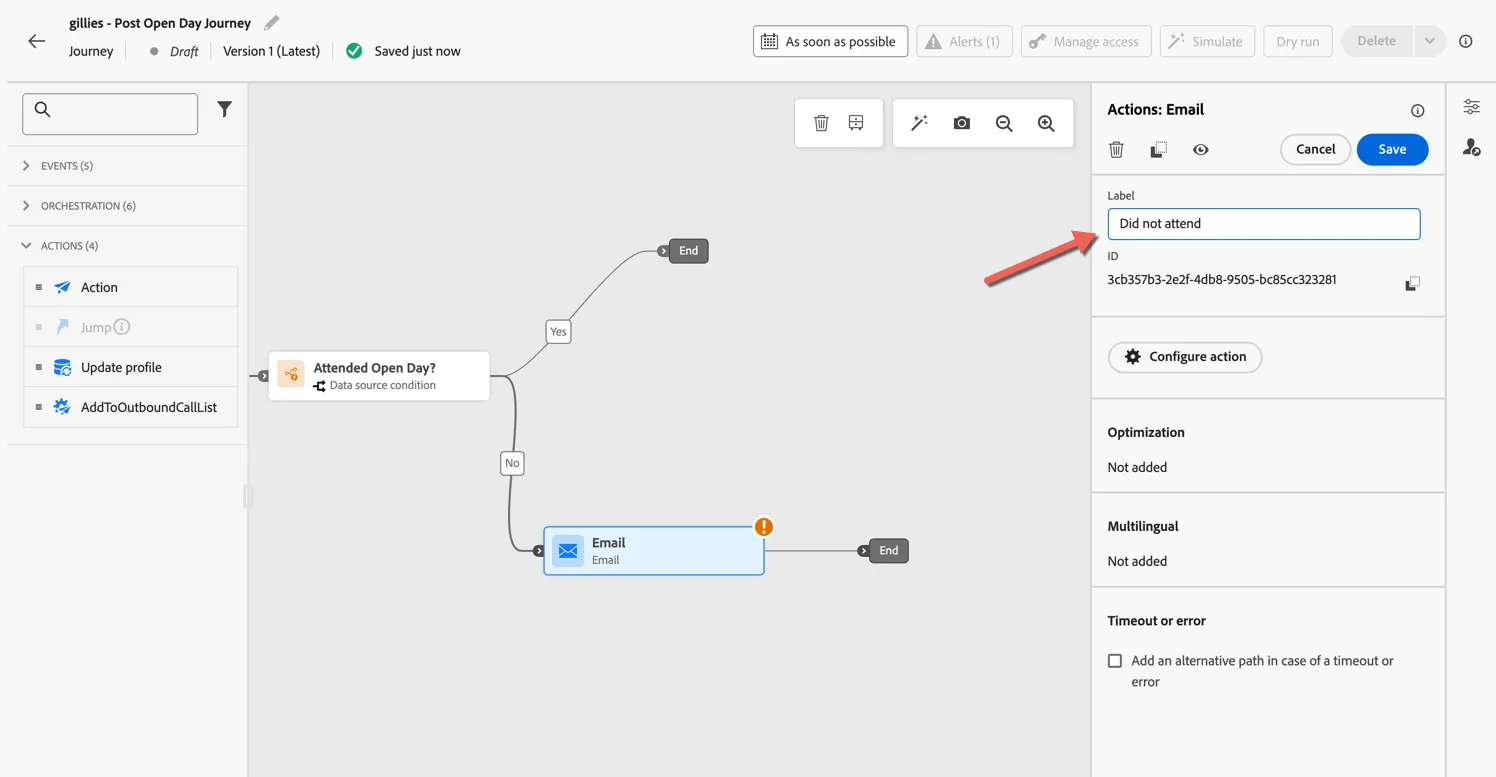The height and width of the screenshot is (777, 1496).
Task: Zoom in on the journey canvas
Action: 1046,123
